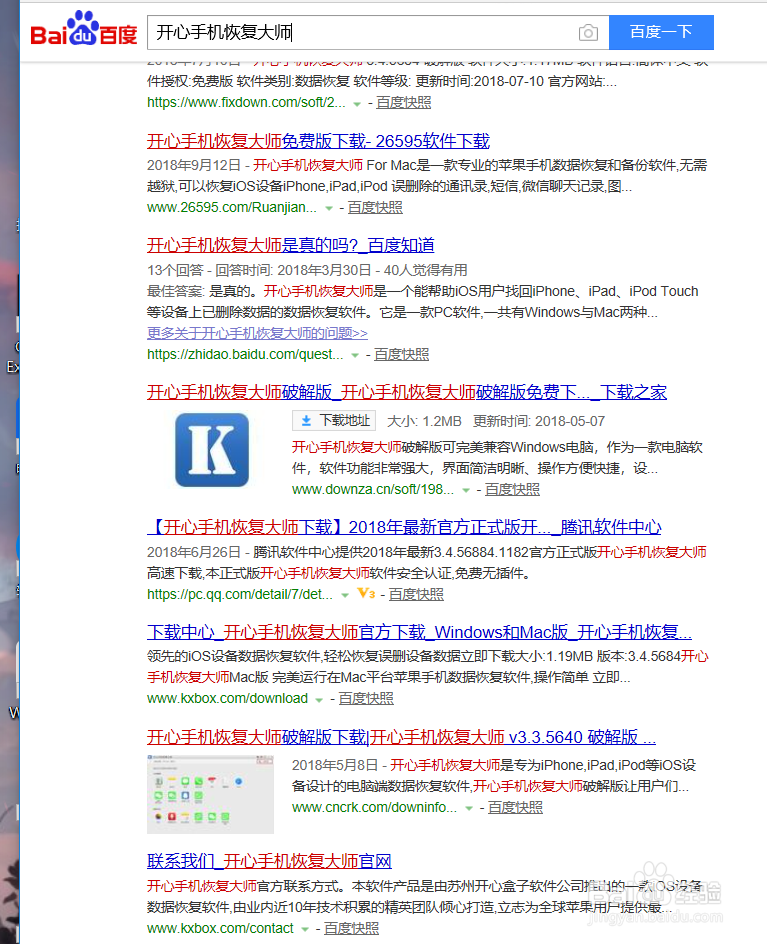Expand dropdown arrow beside pc.qq.com URL
This screenshot has width=767, height=944.
pos(345,595)
